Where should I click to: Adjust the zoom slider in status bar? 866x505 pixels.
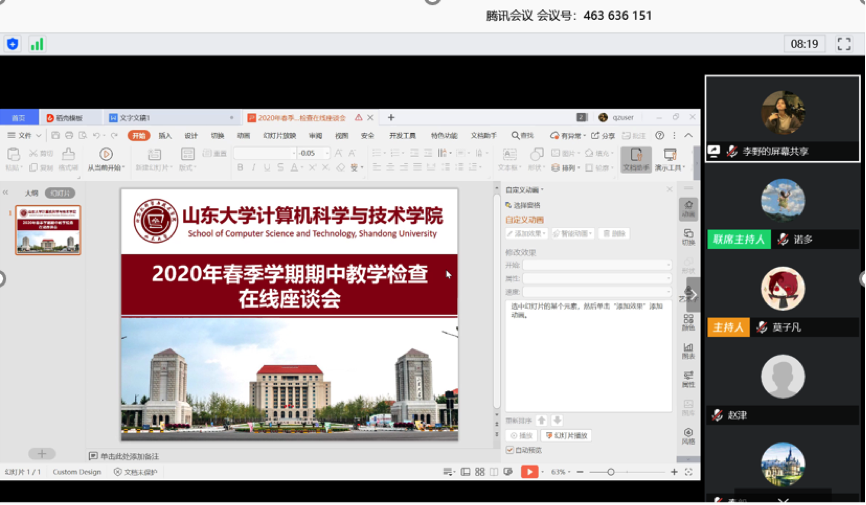click(x=611, y=472)
